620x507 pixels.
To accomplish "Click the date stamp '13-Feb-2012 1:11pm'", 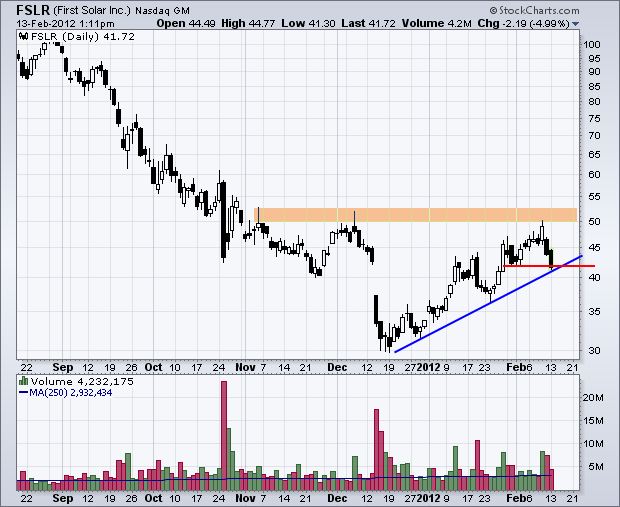I will click(x=65, y=24).
